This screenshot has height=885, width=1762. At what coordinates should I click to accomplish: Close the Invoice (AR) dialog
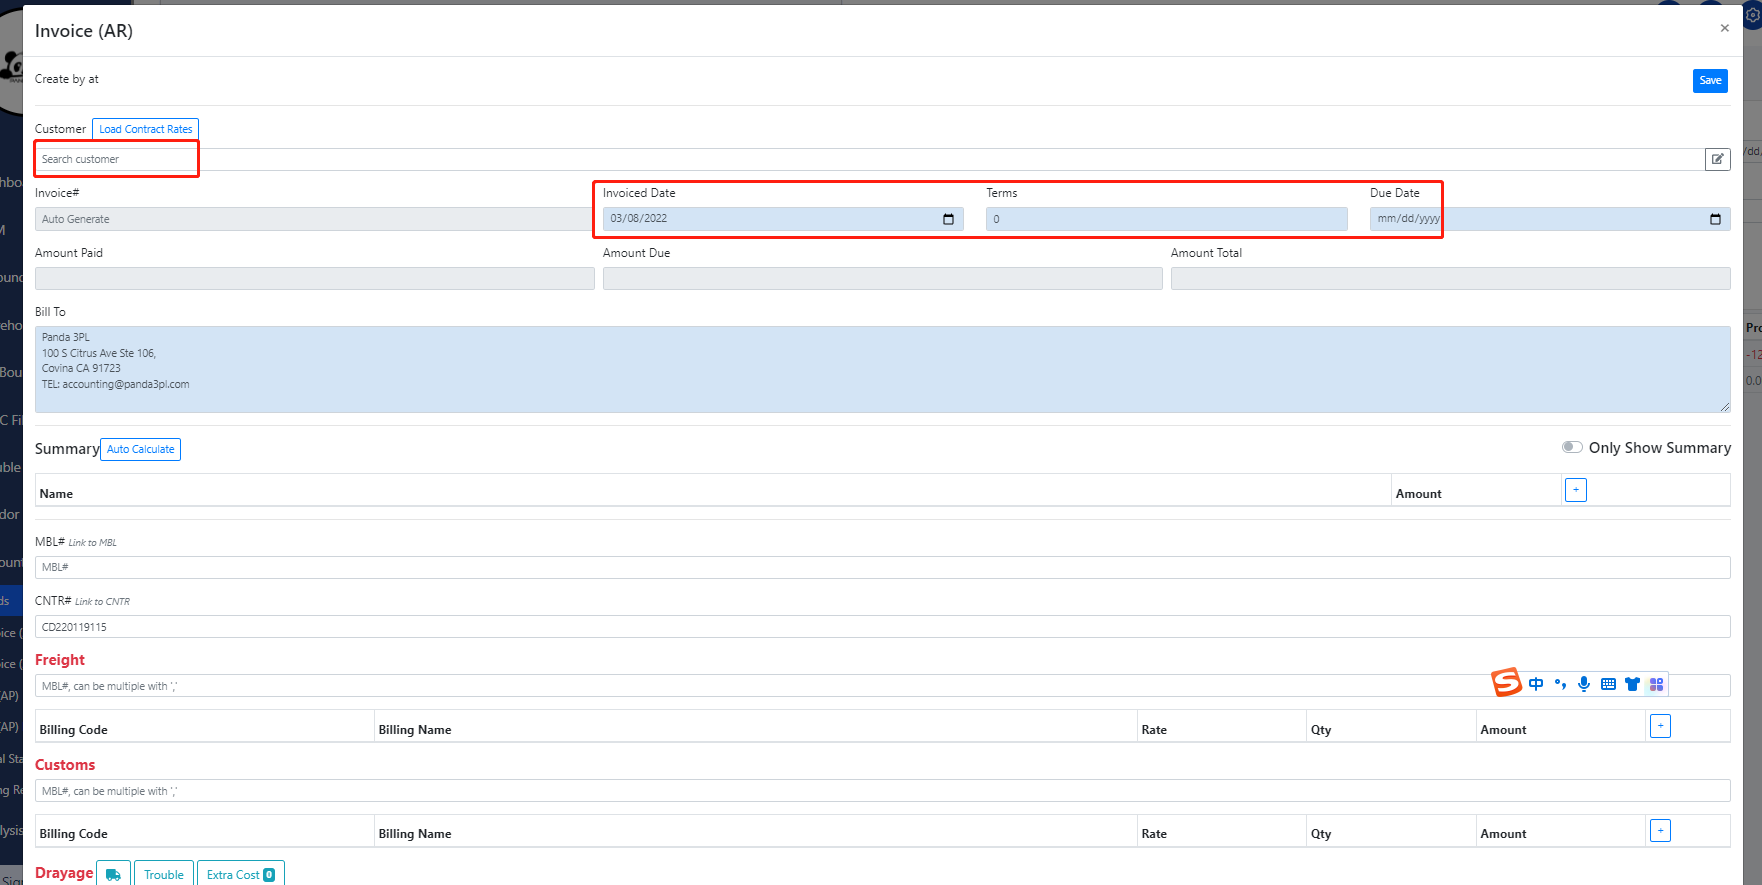[1724, 28]
